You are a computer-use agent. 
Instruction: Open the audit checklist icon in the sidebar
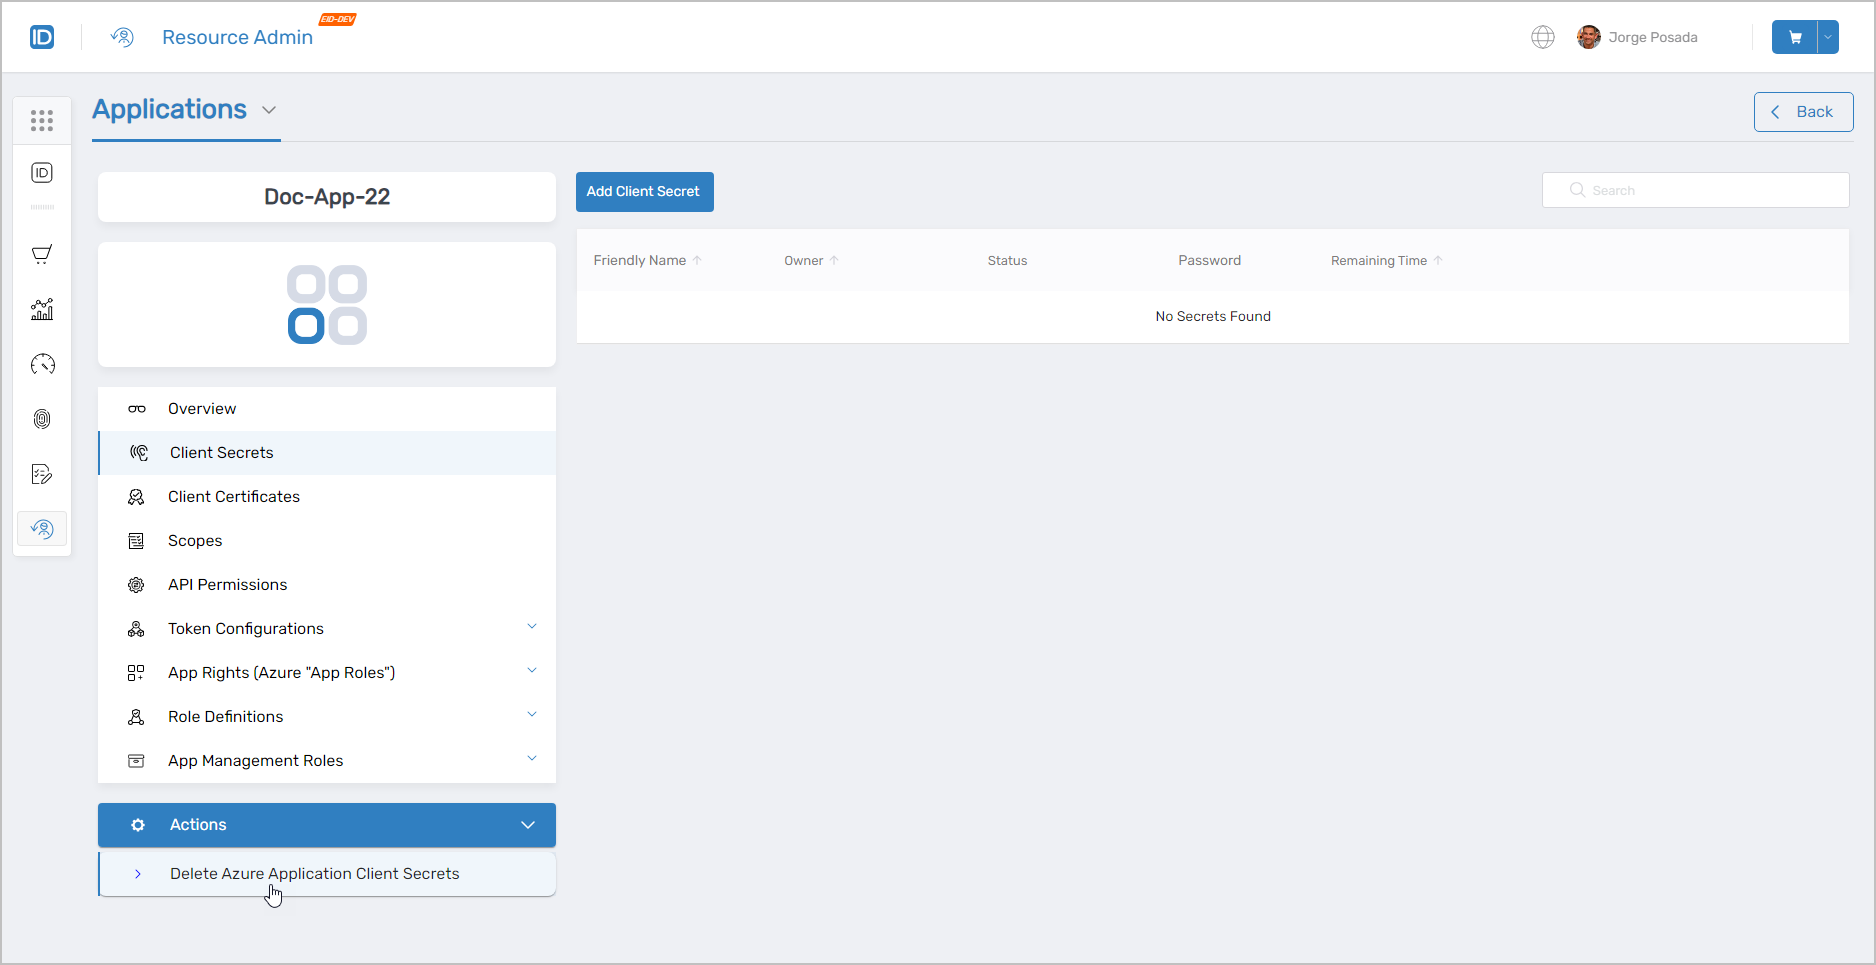point(42,474)
